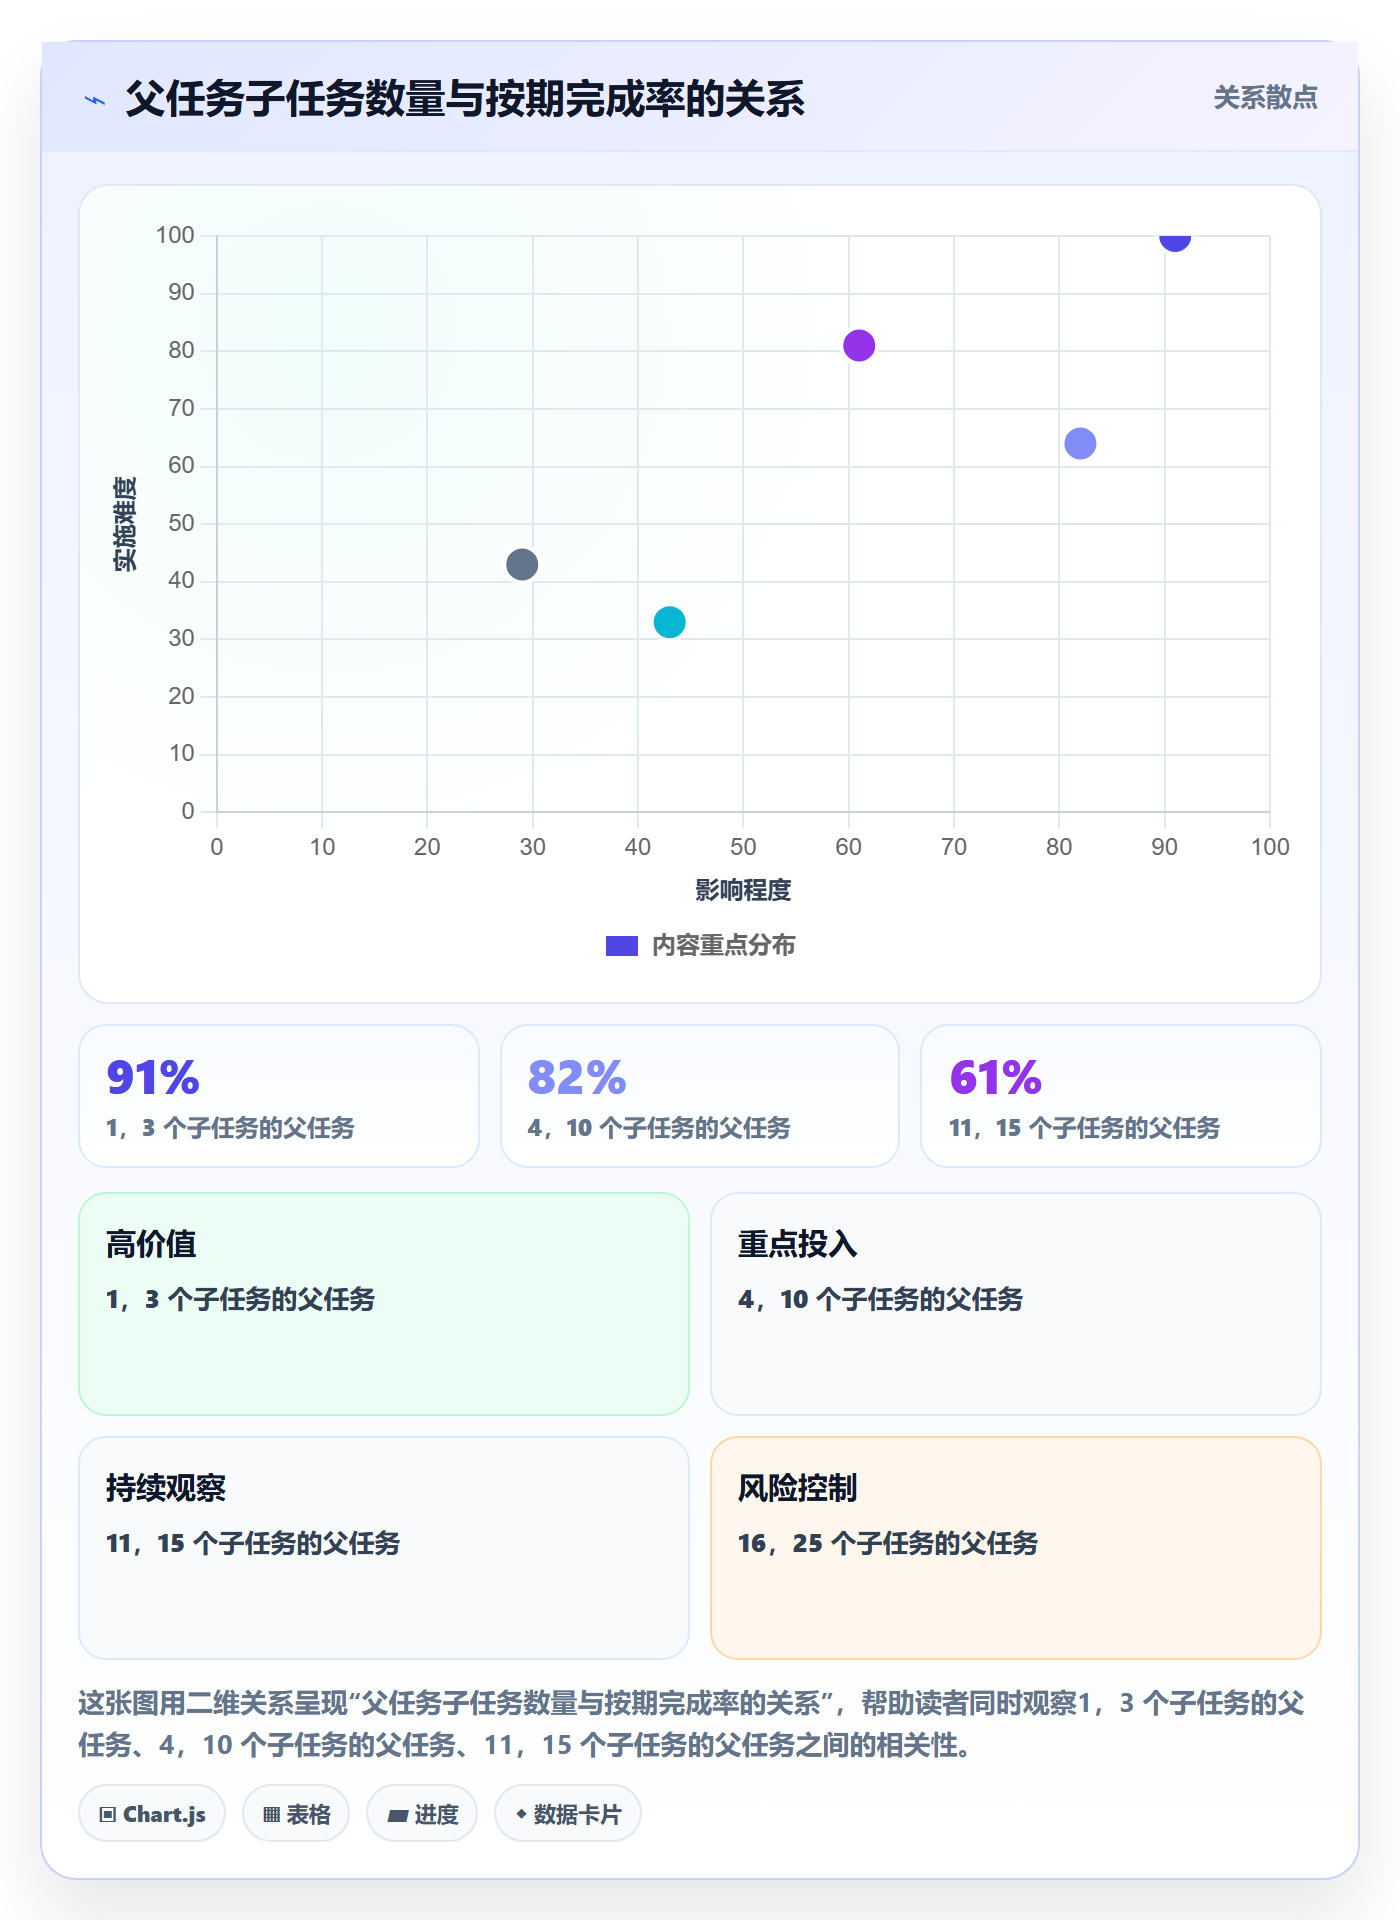Click the 82% stat card

[700, 1096]
